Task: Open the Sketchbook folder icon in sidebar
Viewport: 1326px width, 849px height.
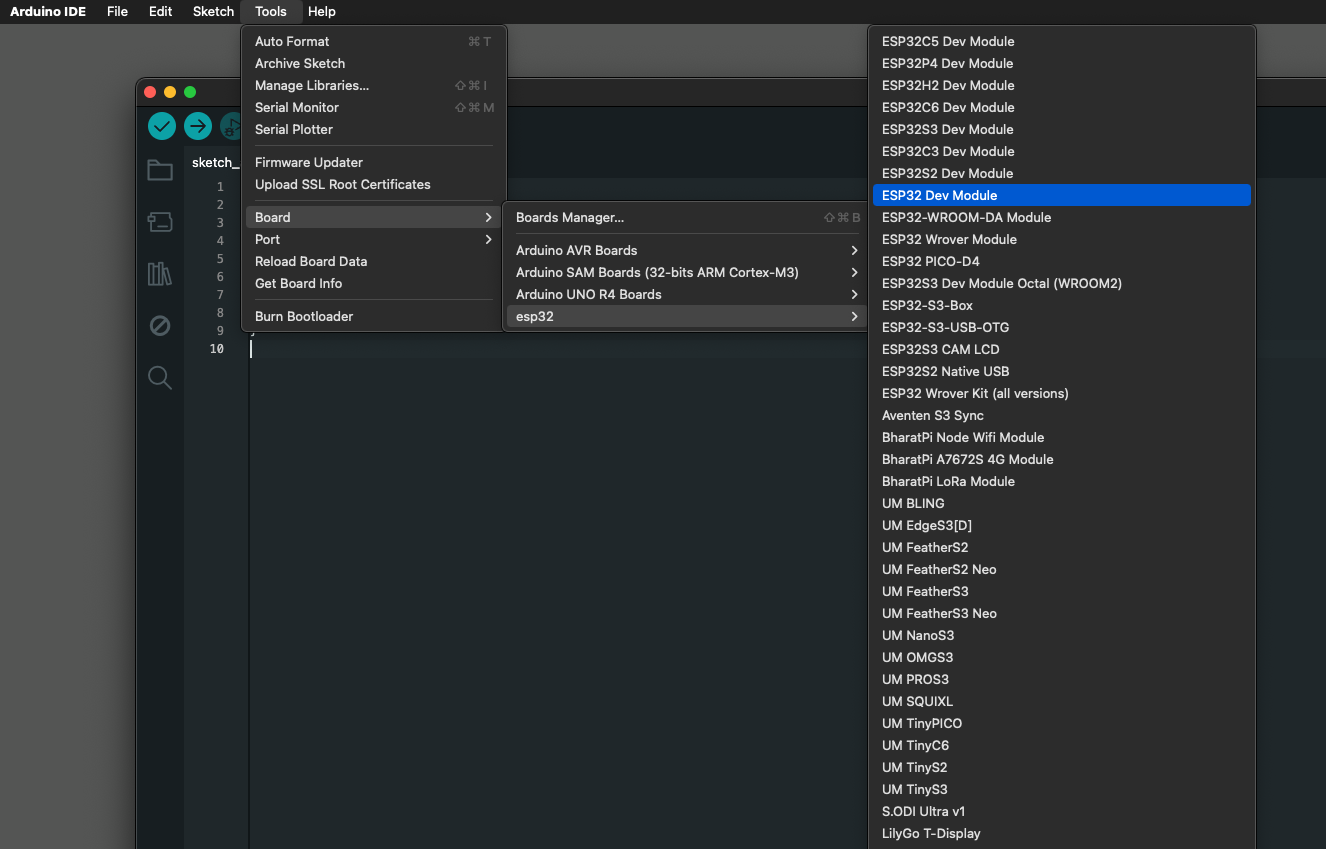Action: click(160, 170)
